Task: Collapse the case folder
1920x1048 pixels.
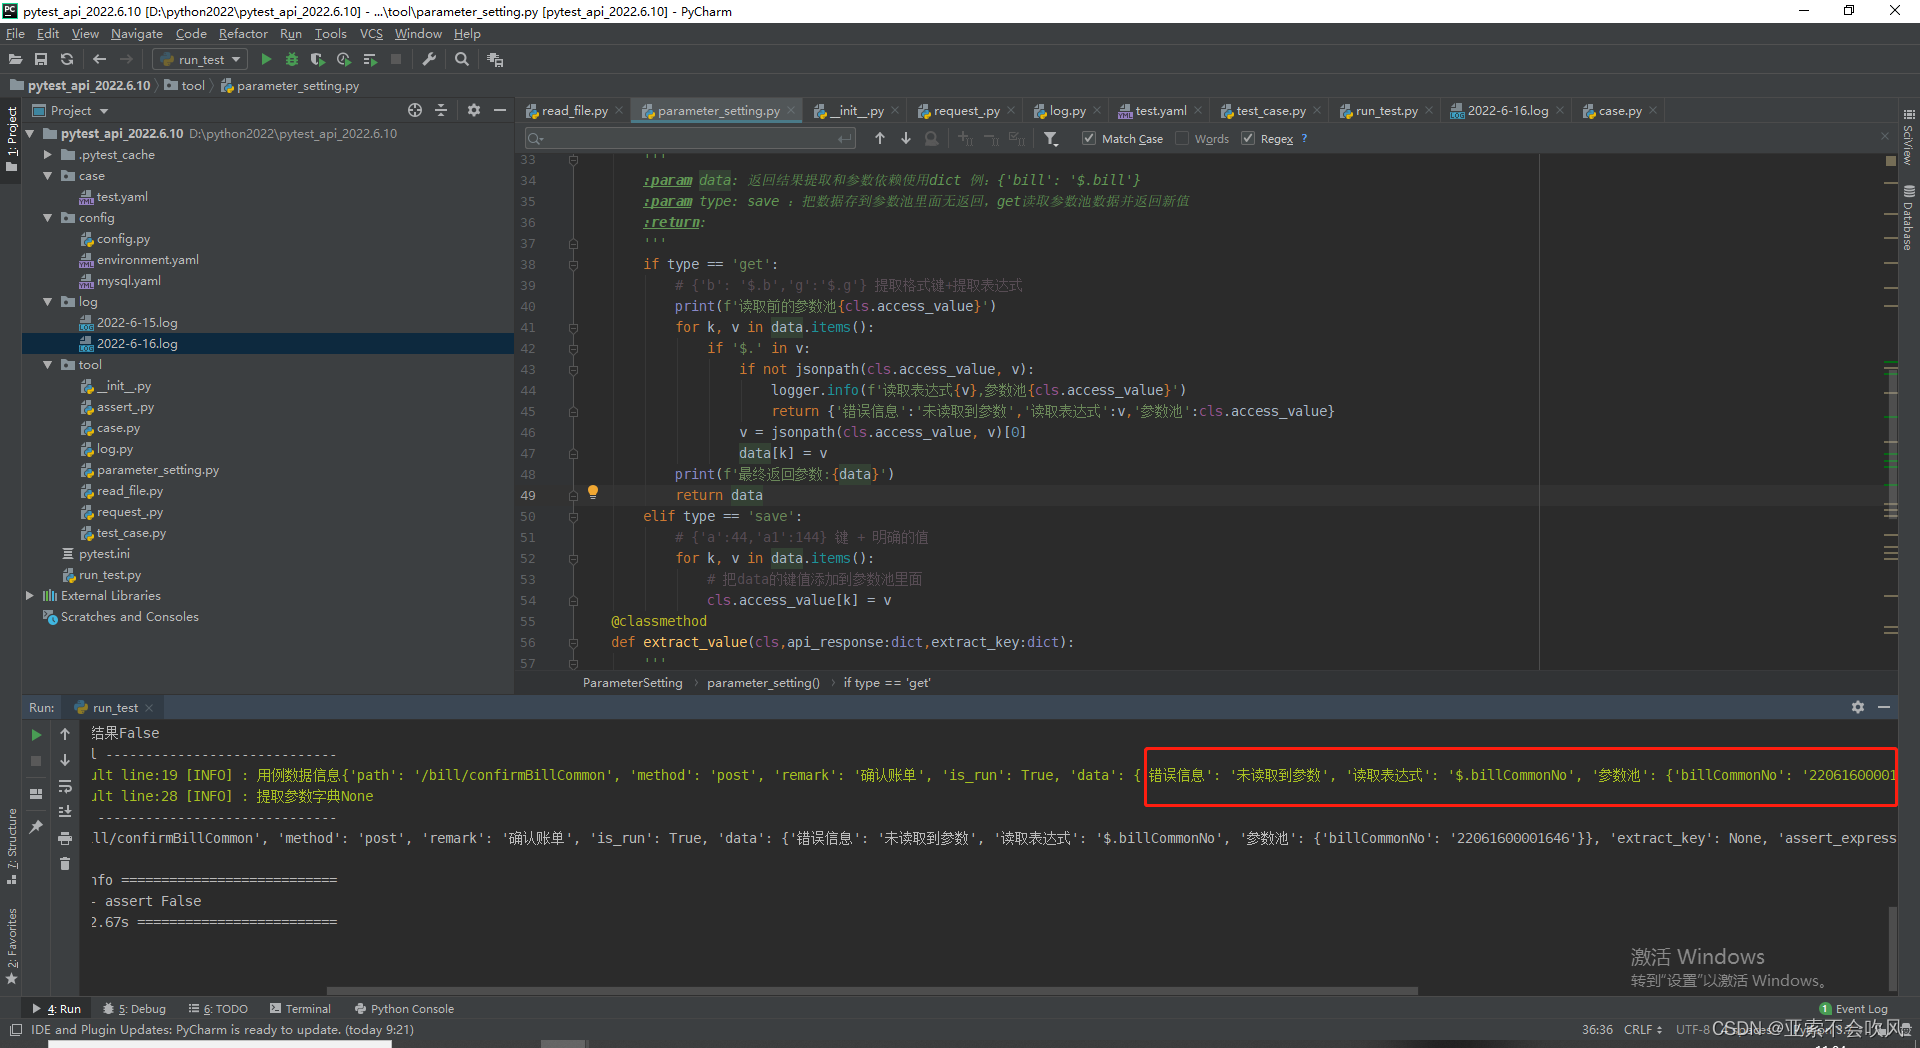Action: pos(48,176)
